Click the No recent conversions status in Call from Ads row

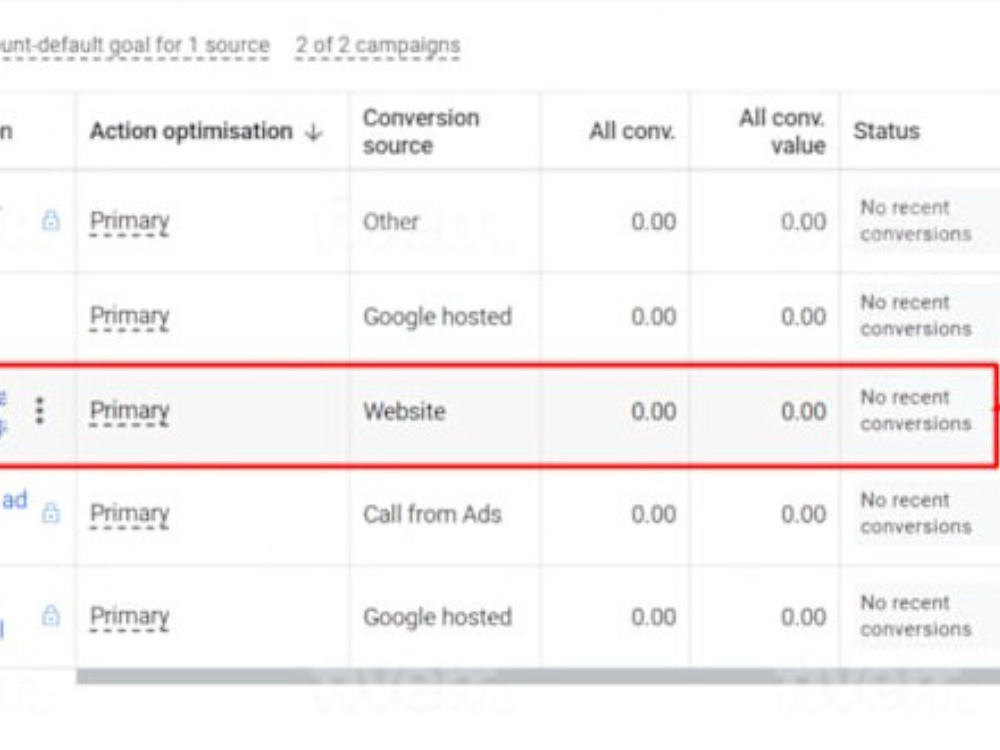[x=916, y=513]
